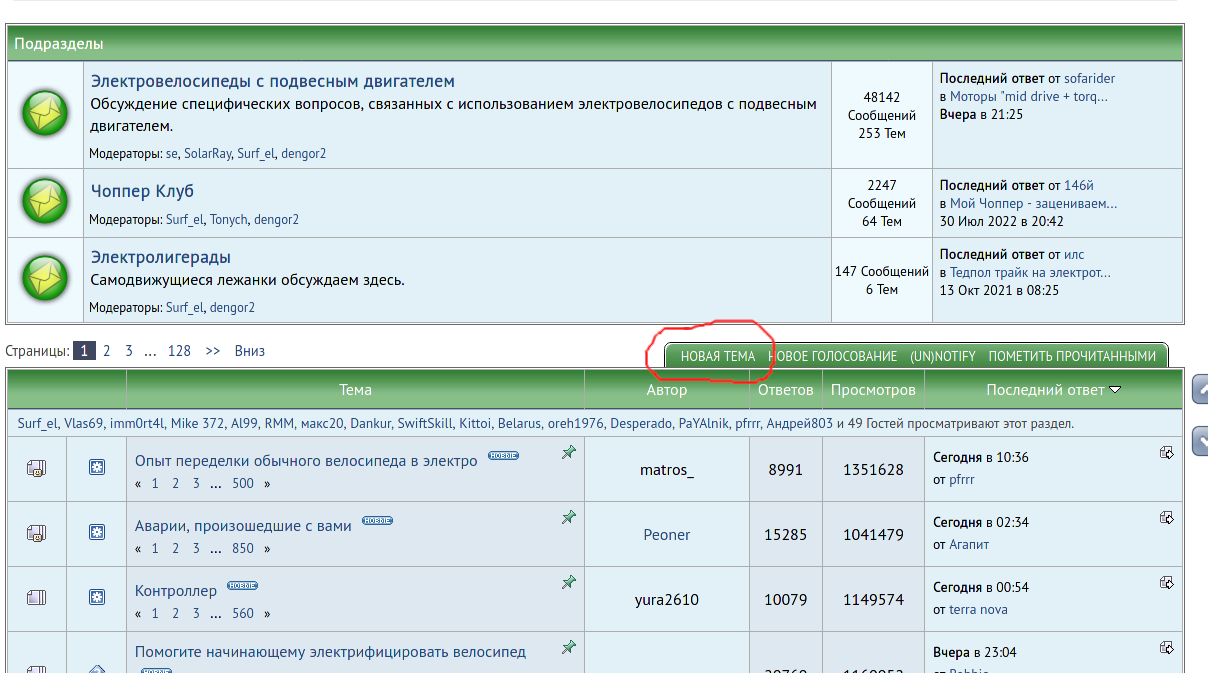1208x673 pixels.
Task: Go to page 128 in top pagination
Action: pyautogui.click(x=179, y=351)
